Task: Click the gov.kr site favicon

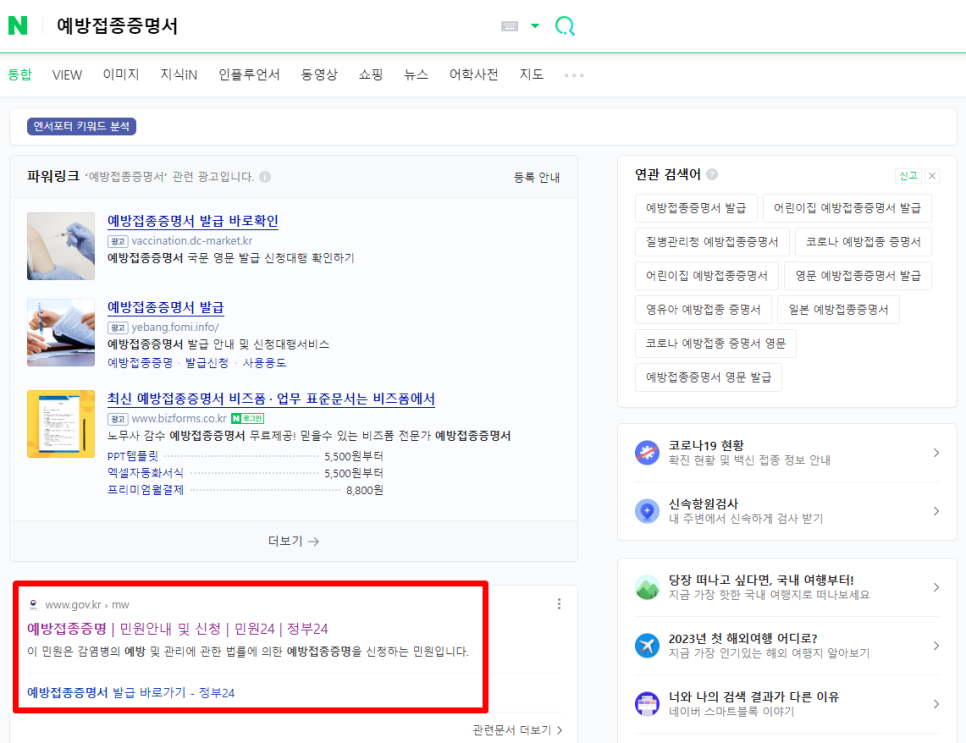Action: pyautogui.click(x=33, y=604)
